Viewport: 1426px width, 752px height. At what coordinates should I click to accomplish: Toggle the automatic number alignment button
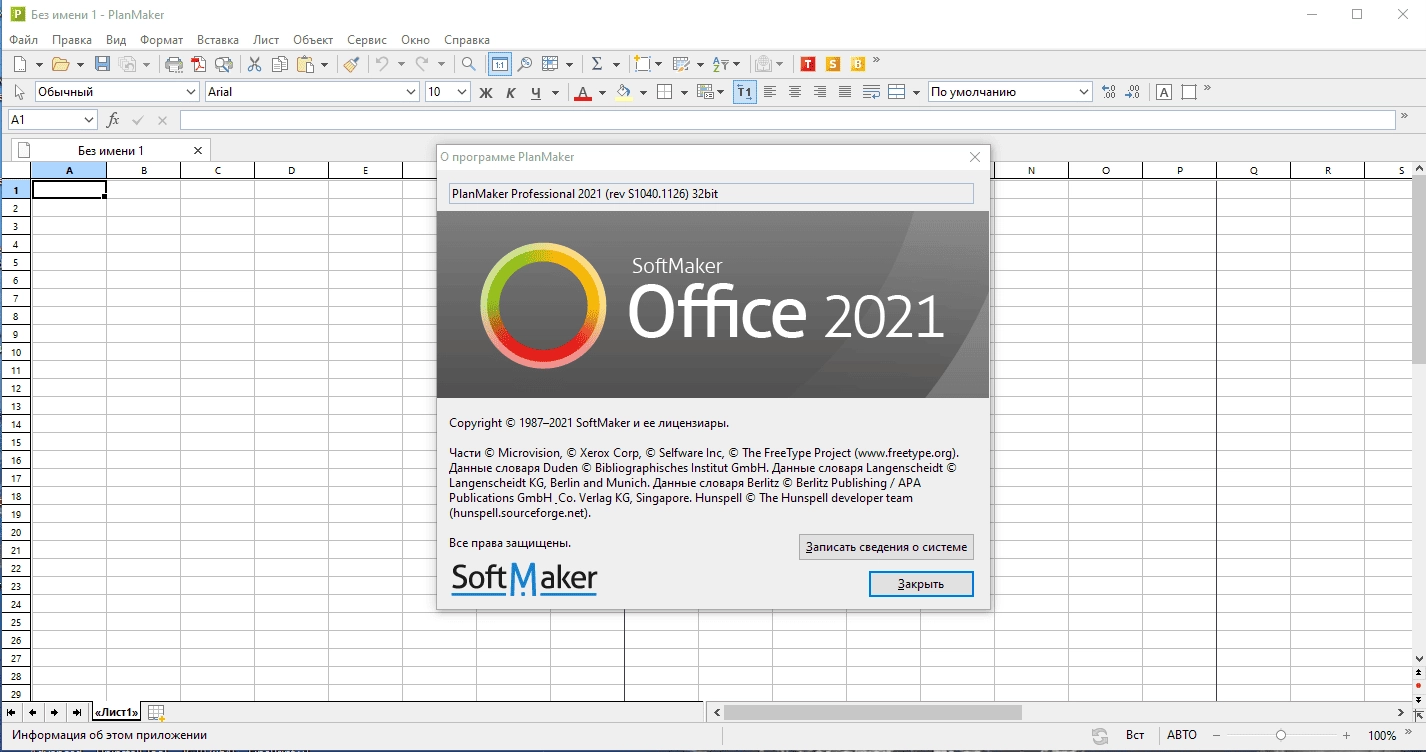click(745, 92)
